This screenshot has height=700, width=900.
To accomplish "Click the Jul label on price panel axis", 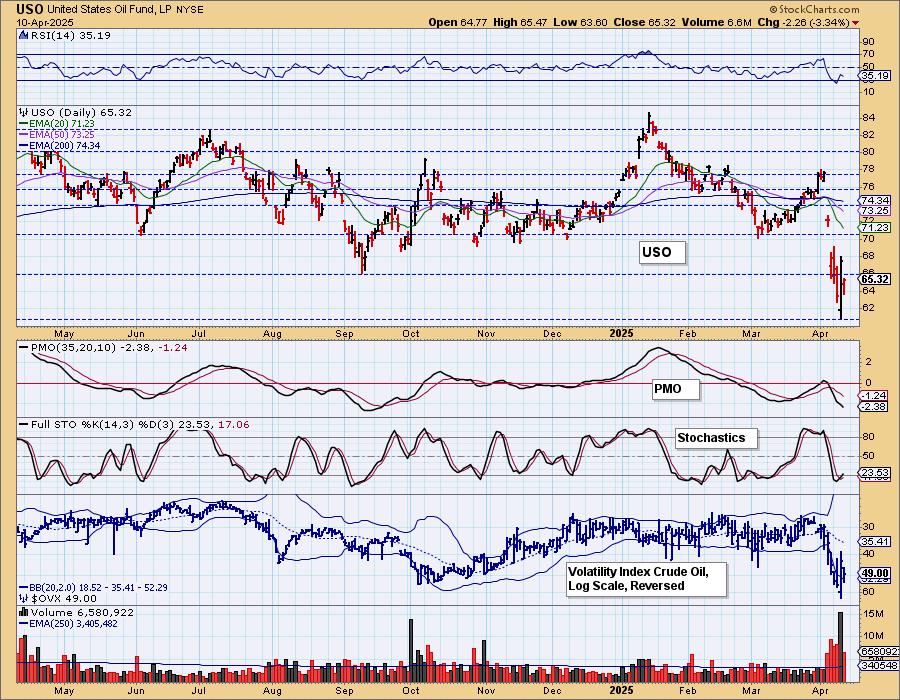I will click(x=199, y=333).
